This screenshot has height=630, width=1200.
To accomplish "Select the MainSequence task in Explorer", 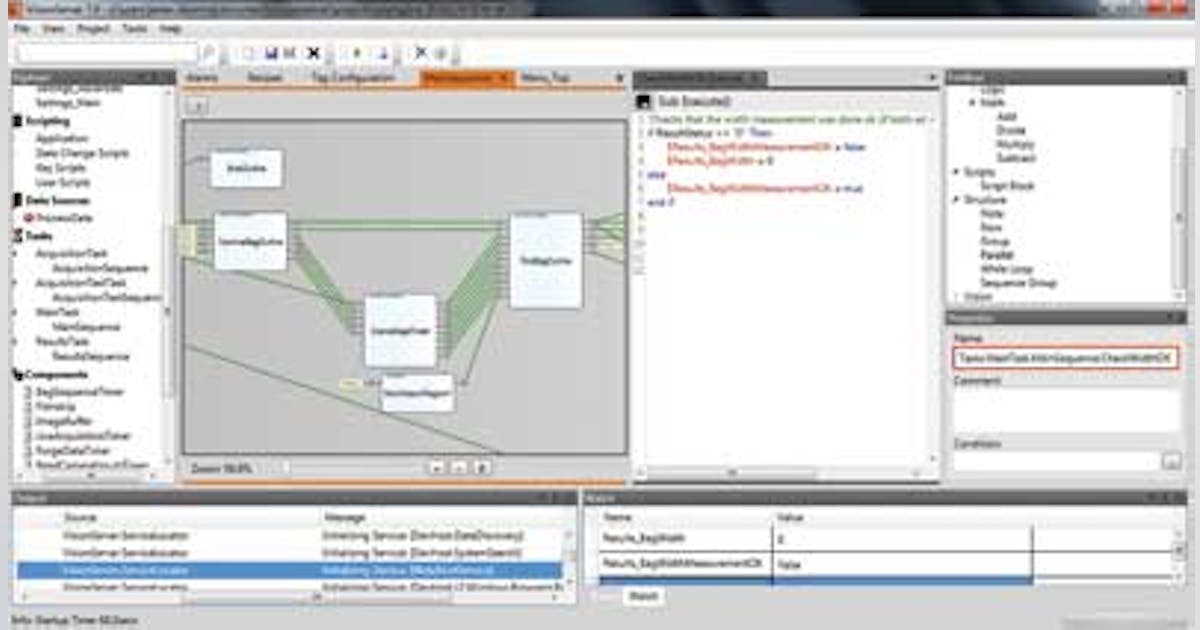I will click(90, 326).
